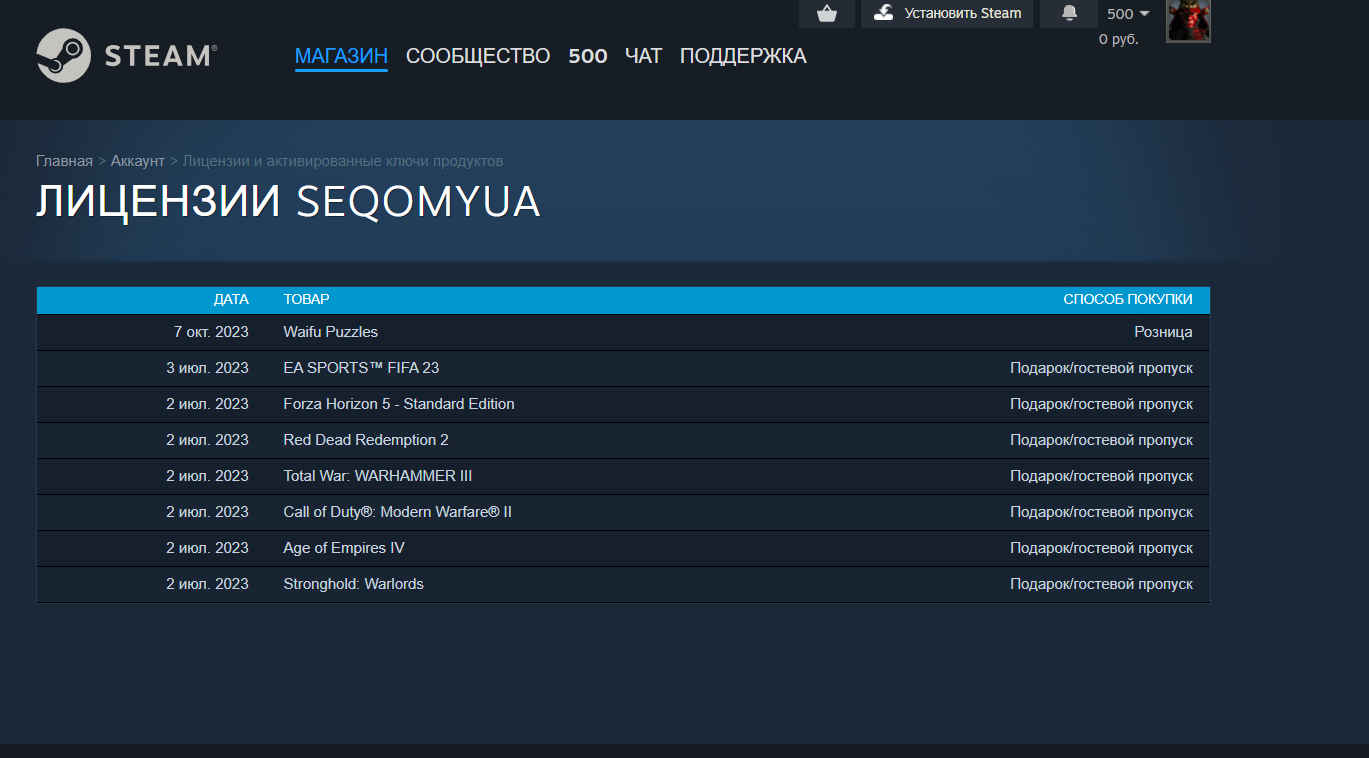Click the Аккаунт breadcrumb link
The height and width of the screenshot is (758, 1369).
pyautogui.click(x=138, y=161)
